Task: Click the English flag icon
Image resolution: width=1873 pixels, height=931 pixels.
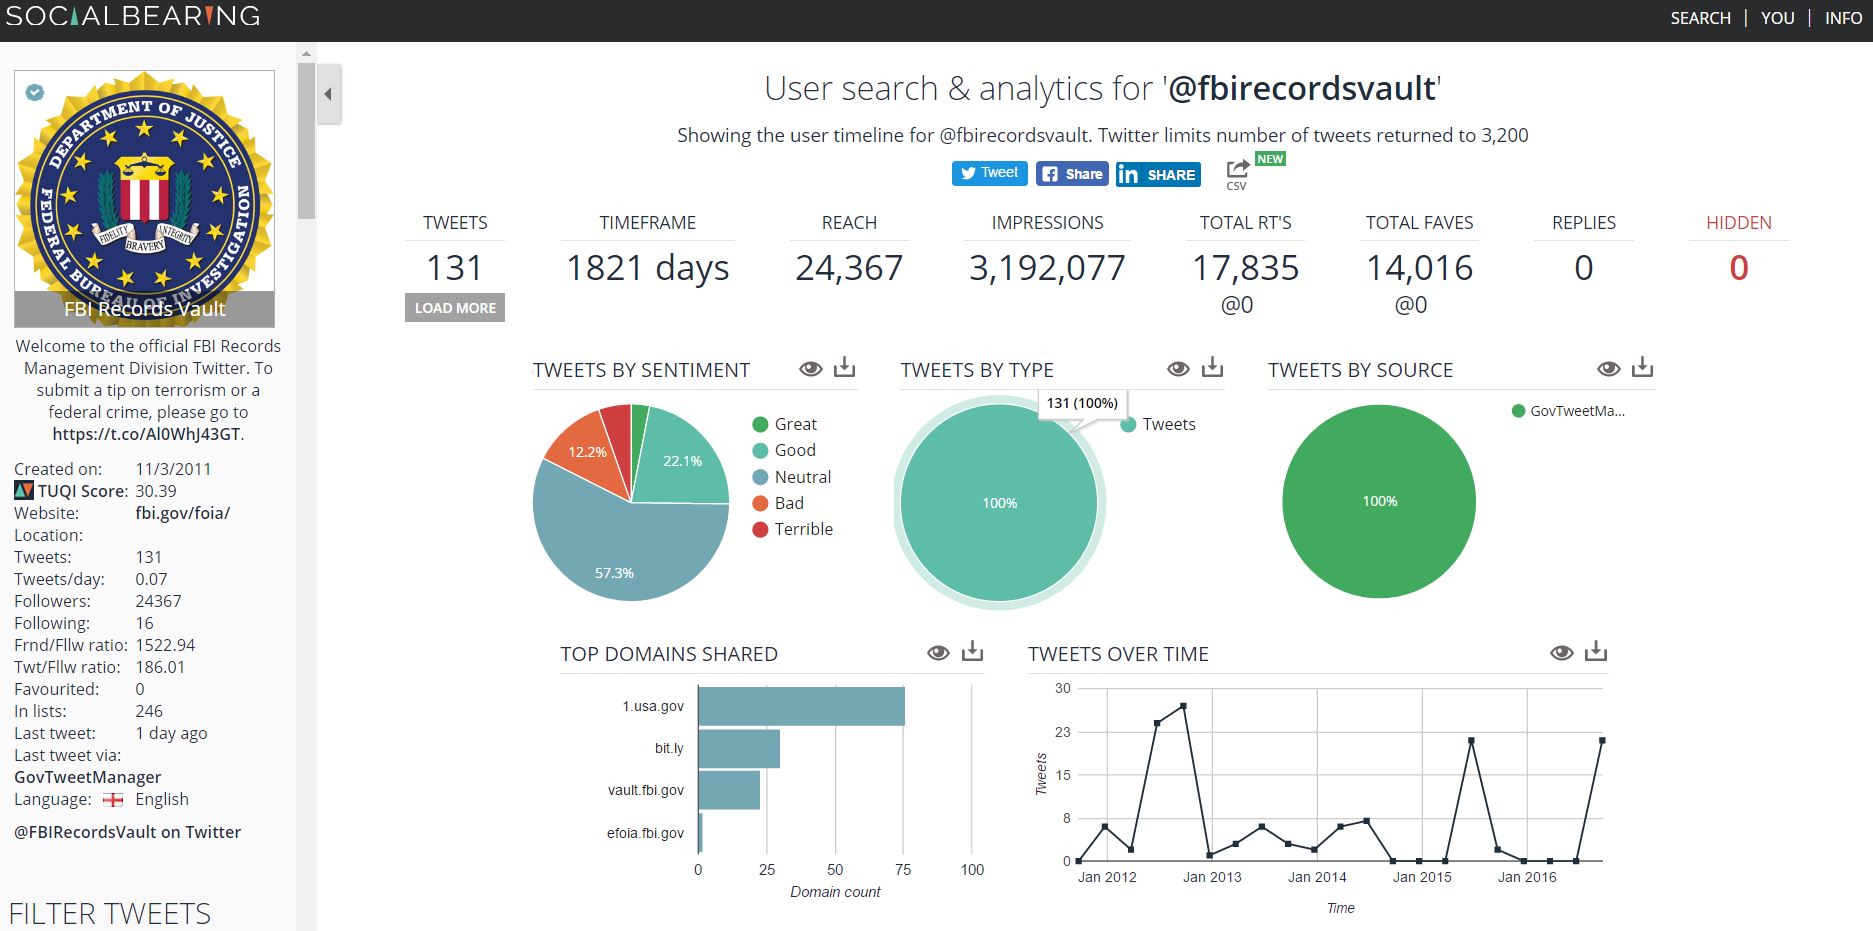Action: click(113, 800)
